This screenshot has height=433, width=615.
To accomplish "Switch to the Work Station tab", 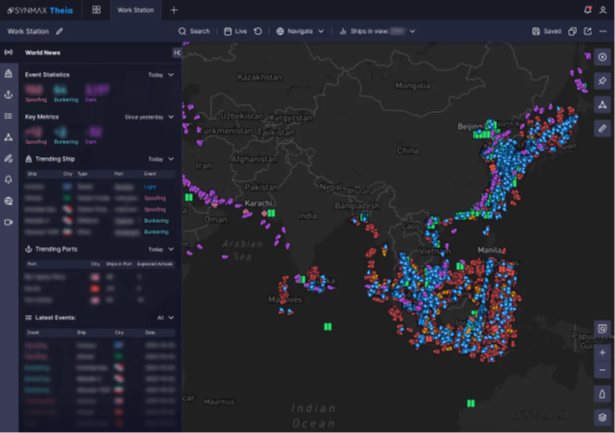I will point(135,10).
